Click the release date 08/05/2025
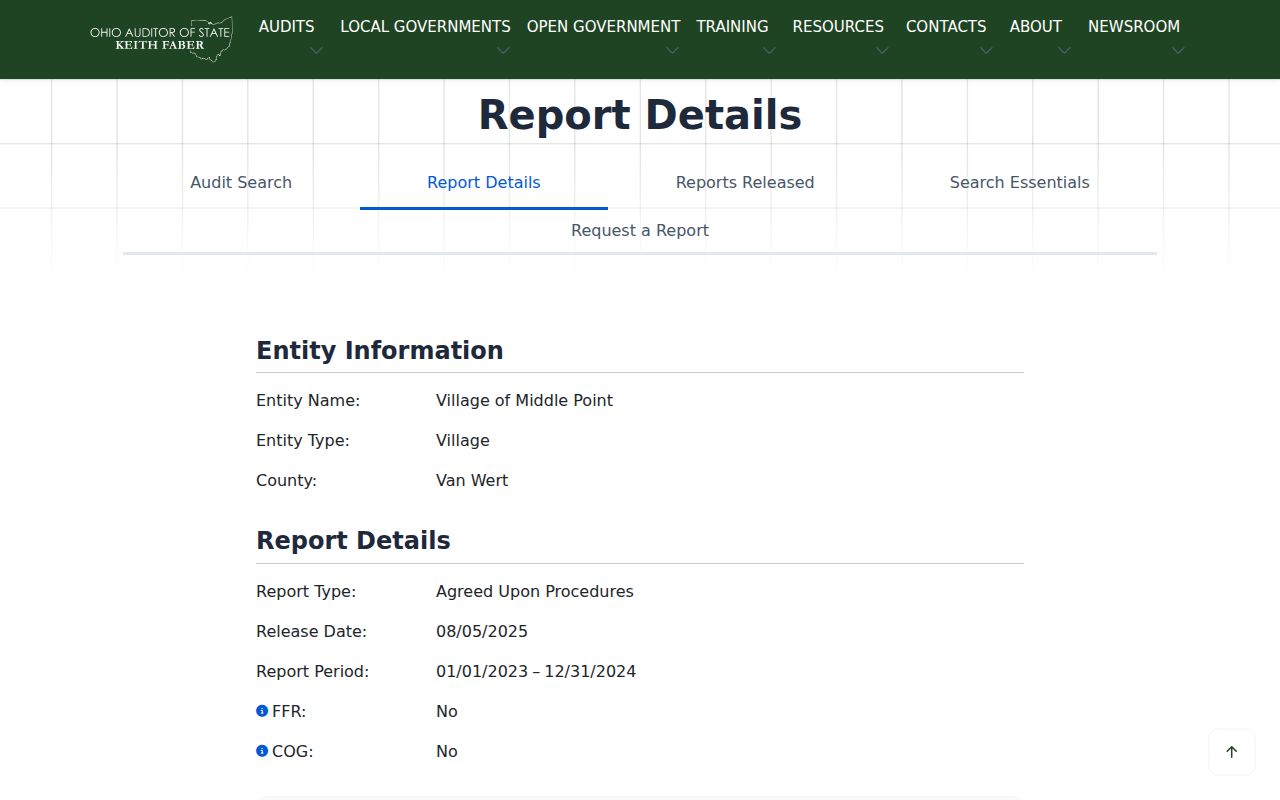The width and height of the screenshot is (1280, 800). point(482,631)
